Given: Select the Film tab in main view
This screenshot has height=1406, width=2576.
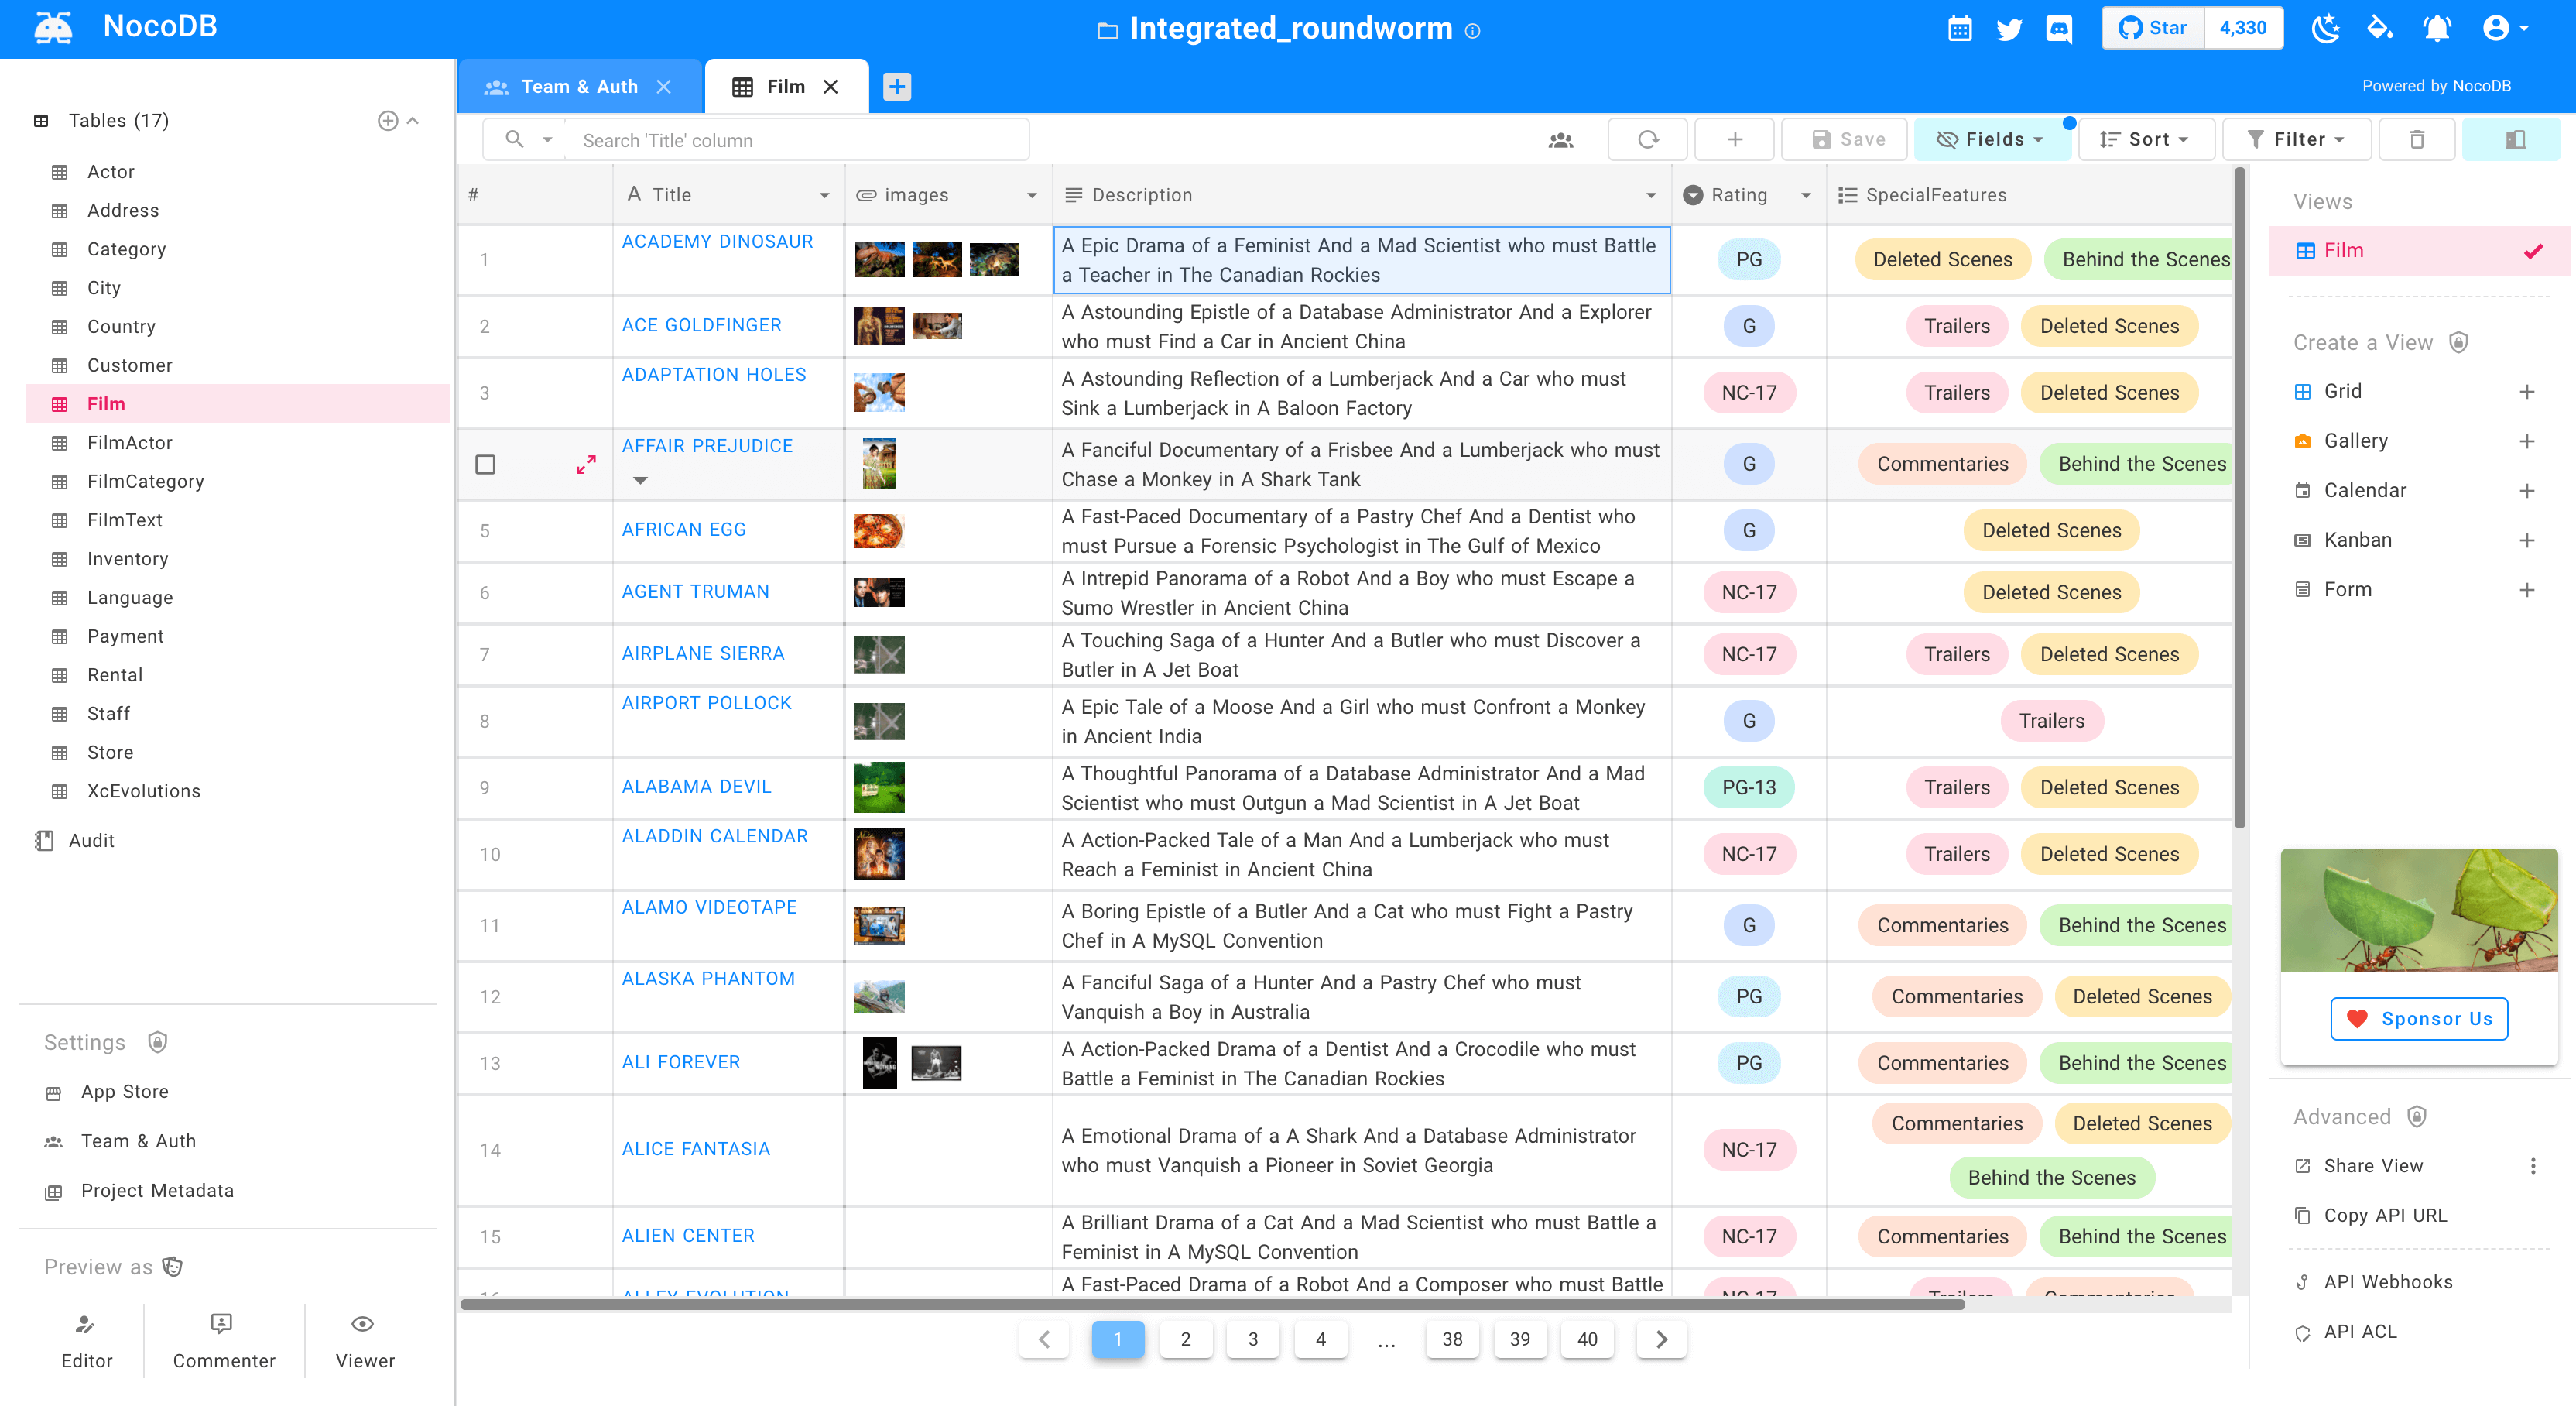Looking at the screenshot, I should 784,85.
